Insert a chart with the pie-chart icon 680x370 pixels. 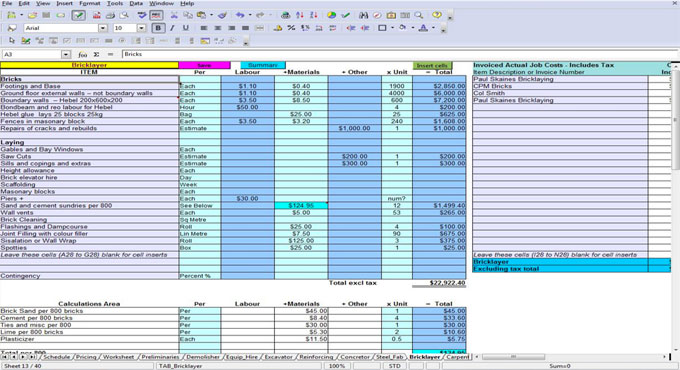(x=331, y=15)
